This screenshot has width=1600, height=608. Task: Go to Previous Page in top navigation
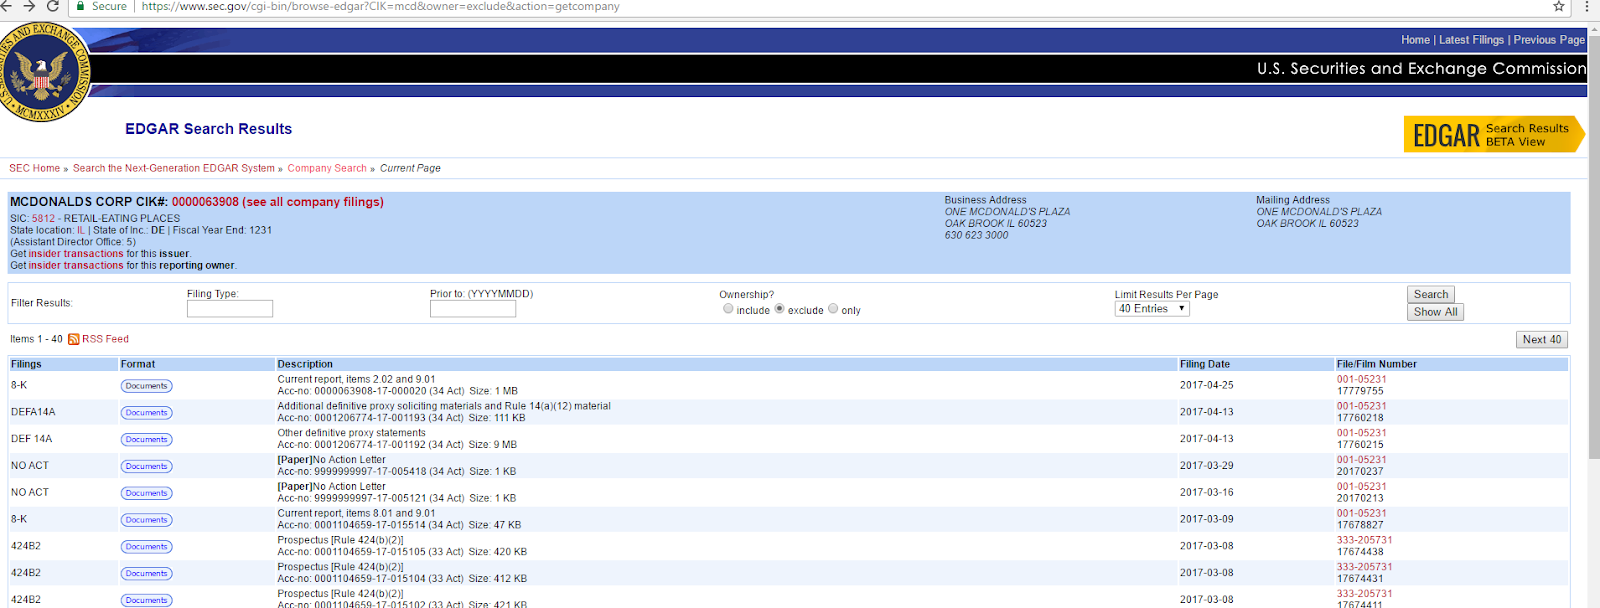coord(1549,40)
